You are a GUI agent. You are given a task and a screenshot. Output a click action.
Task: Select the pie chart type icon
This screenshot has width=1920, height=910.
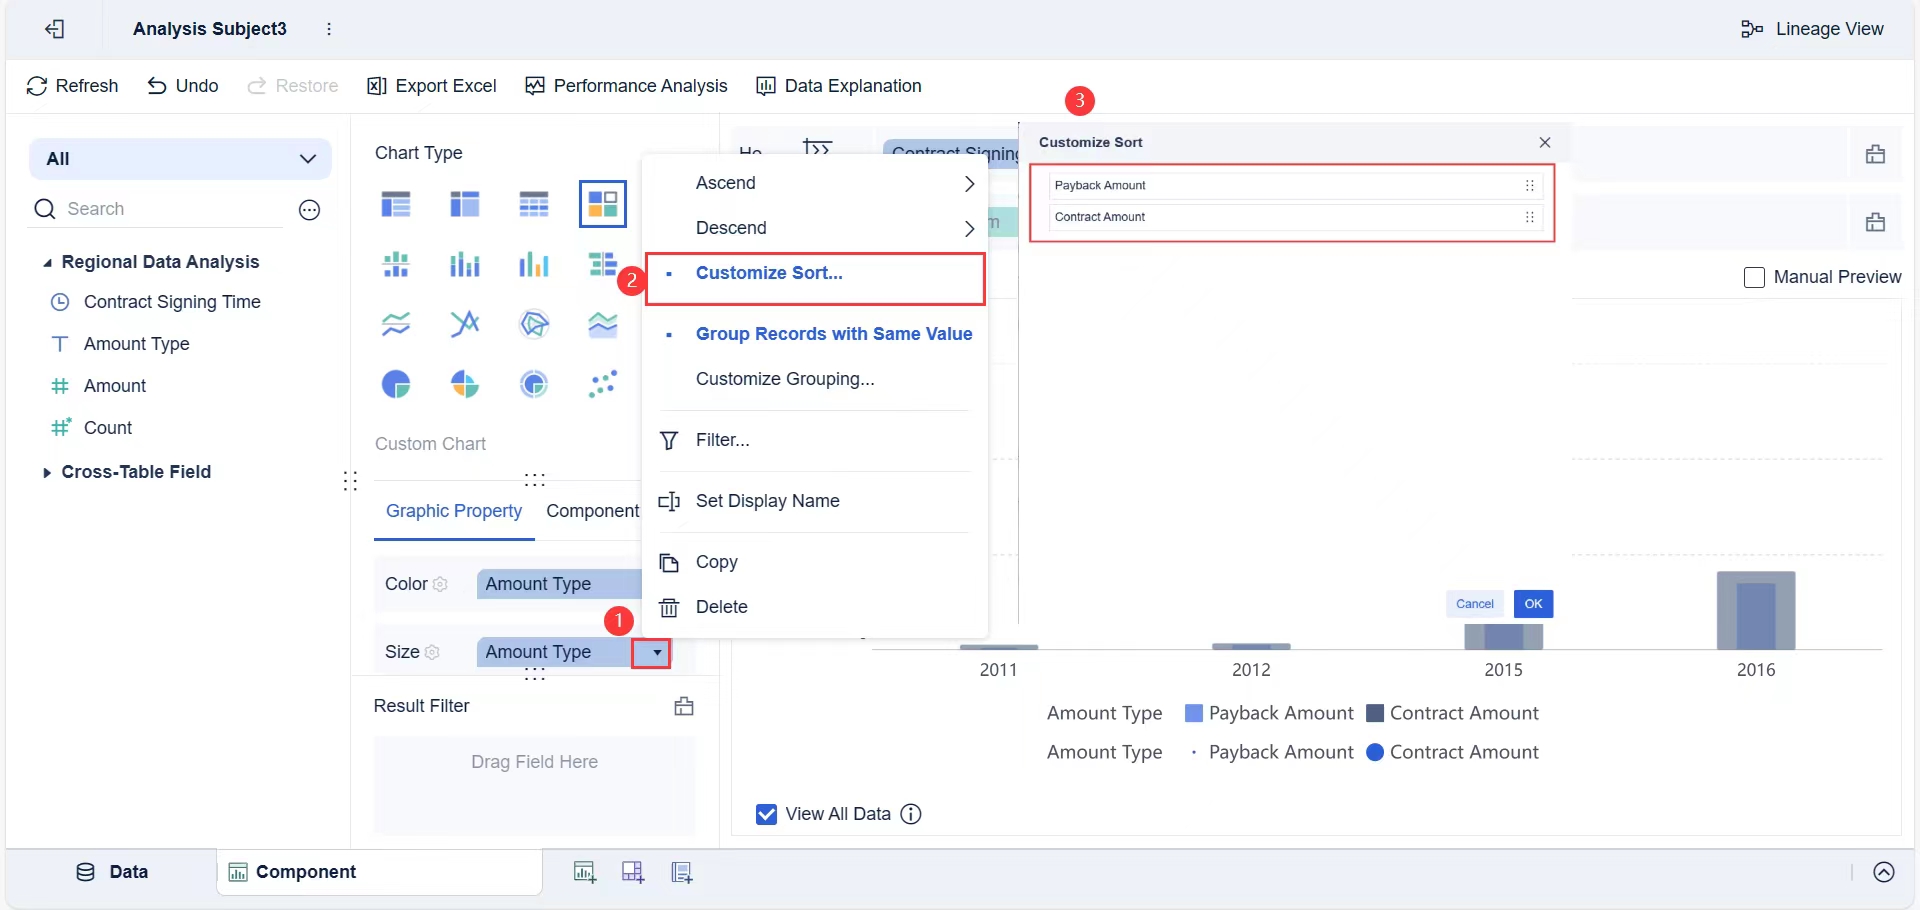[396, 384]
